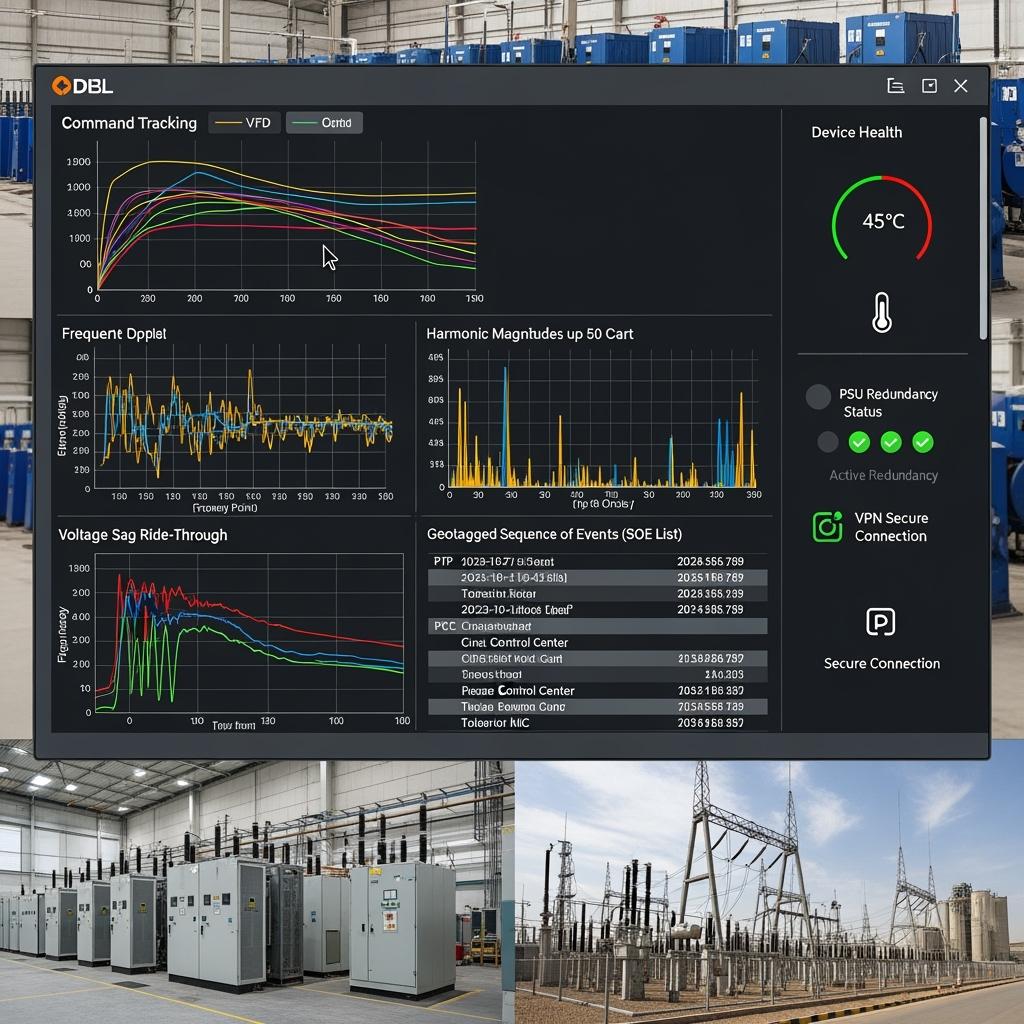Click the Secure Connection text label
This screenshot has width=1024, height=1024.
[x=881, y=663]
